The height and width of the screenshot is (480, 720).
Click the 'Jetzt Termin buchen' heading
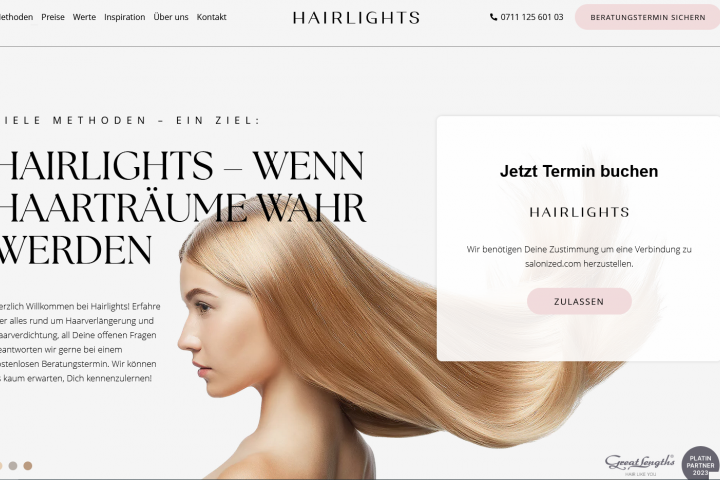(579, 171)
